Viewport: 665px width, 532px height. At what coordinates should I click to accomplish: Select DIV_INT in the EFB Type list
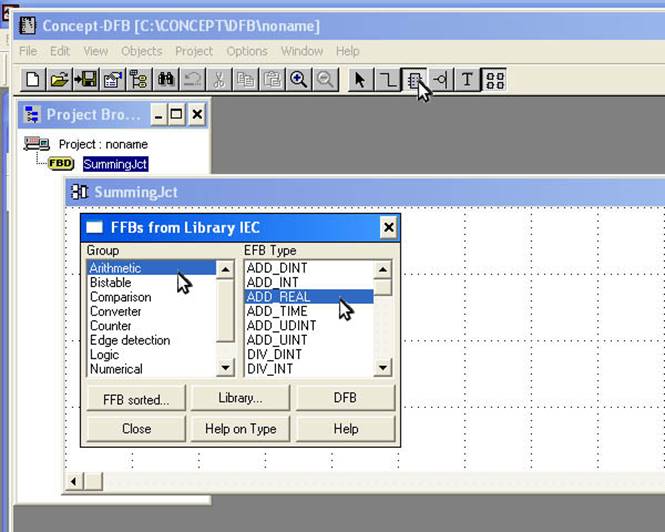309,369
